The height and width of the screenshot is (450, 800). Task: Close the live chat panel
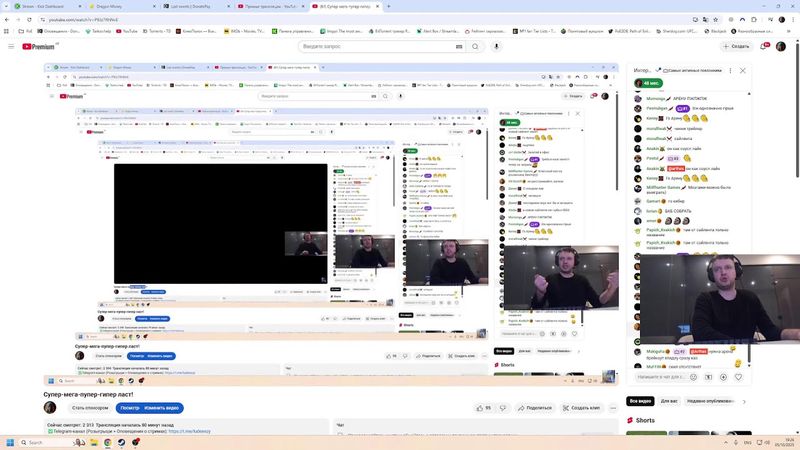[743, 71]
